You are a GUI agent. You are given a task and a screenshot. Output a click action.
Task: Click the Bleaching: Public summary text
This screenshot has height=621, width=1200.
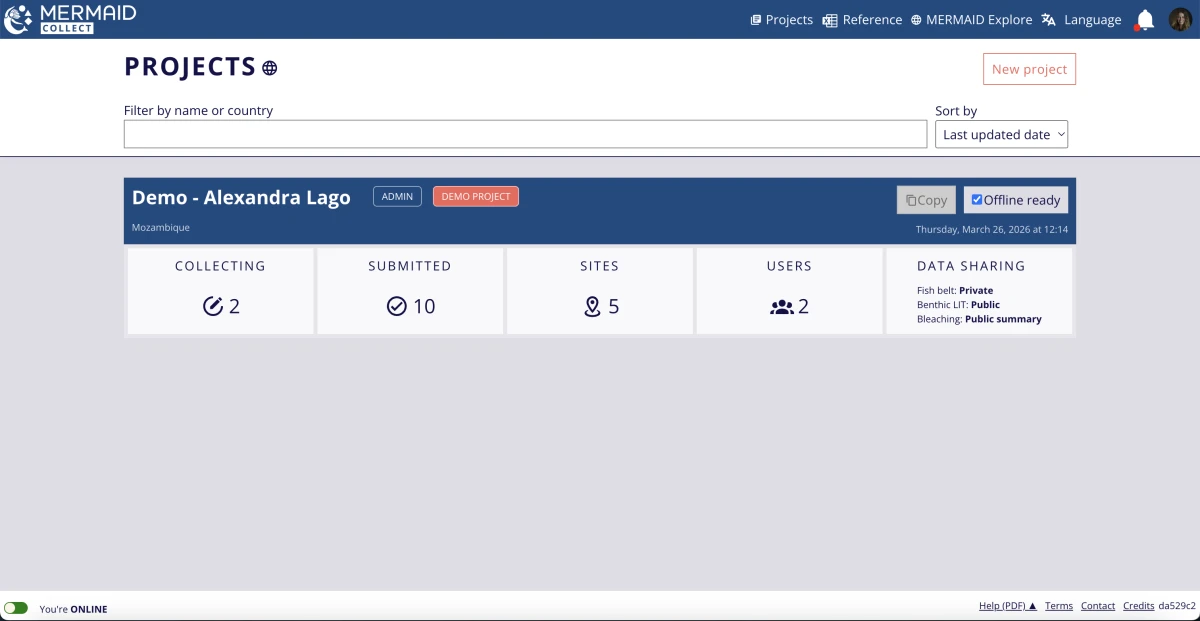(x=979, y=319)
